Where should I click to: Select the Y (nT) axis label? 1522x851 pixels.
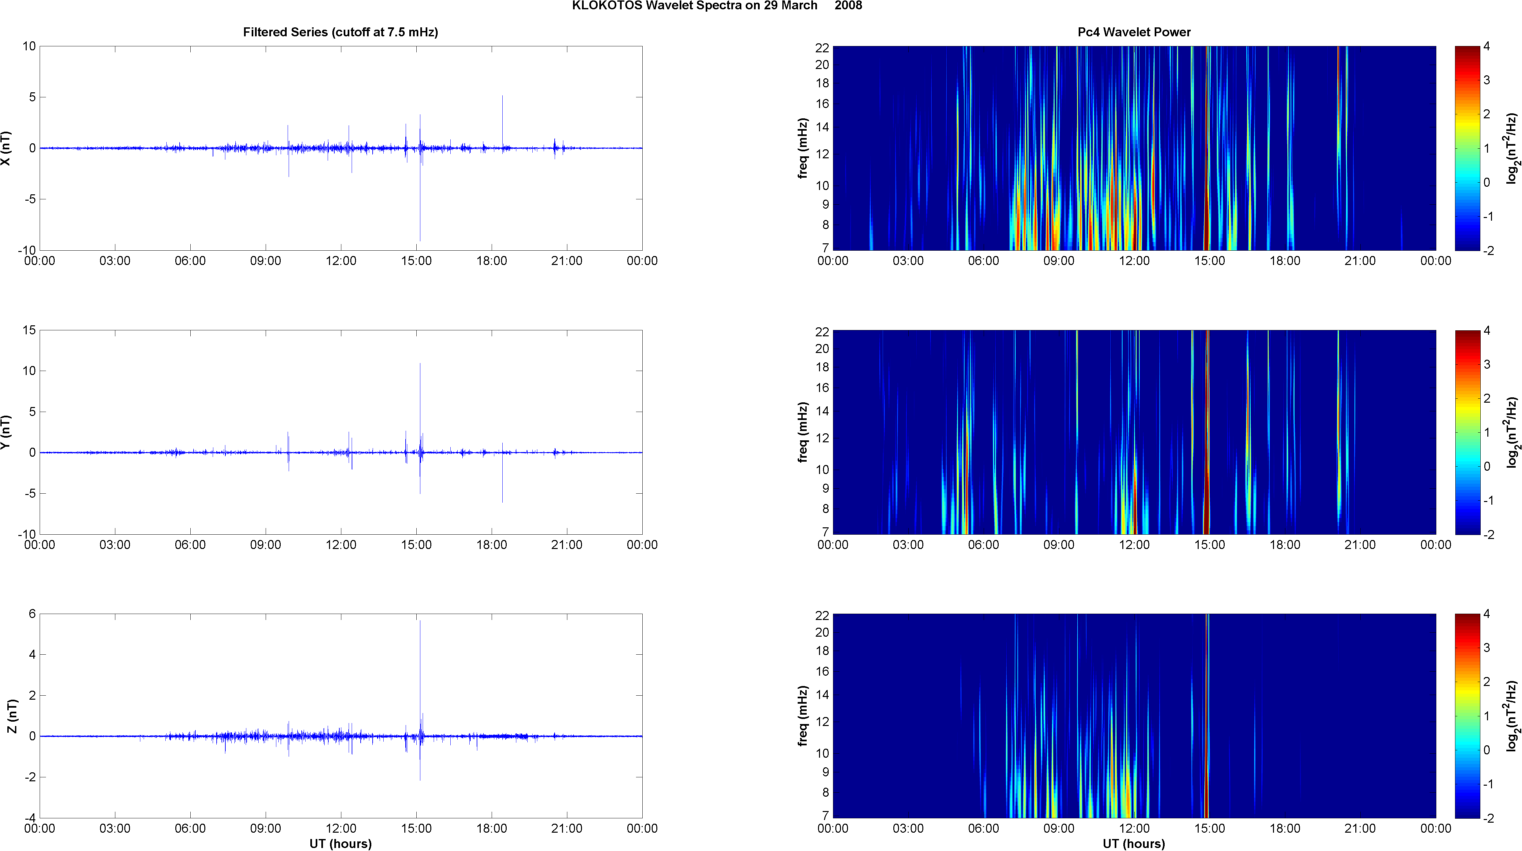tap(6, 432)
